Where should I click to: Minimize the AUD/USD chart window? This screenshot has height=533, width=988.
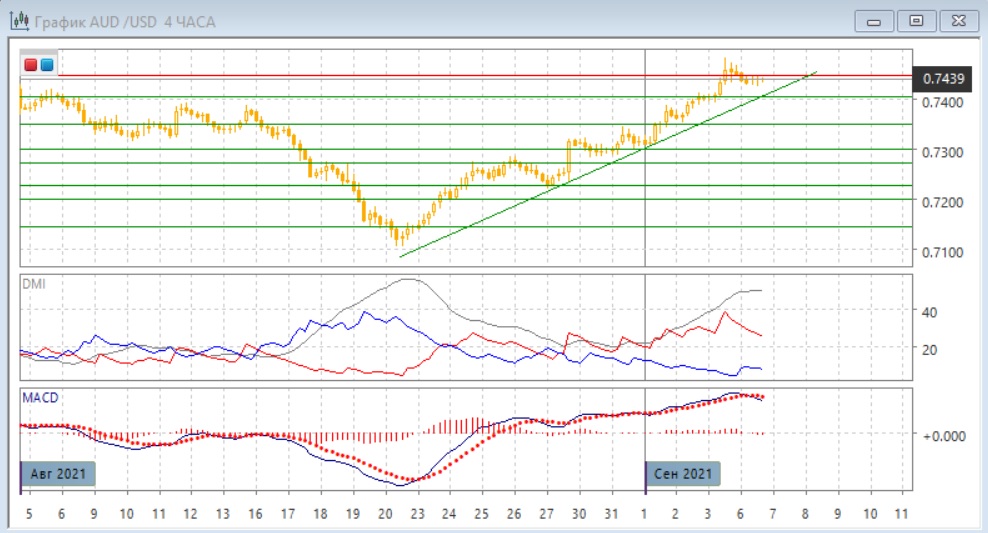click(x=874, y=21)
